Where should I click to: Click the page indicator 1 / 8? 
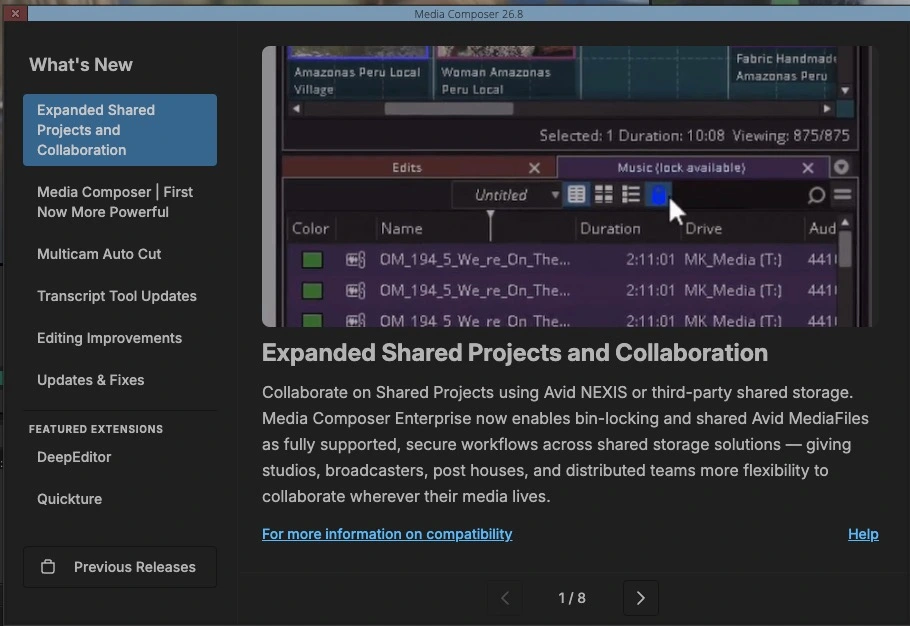572,598
